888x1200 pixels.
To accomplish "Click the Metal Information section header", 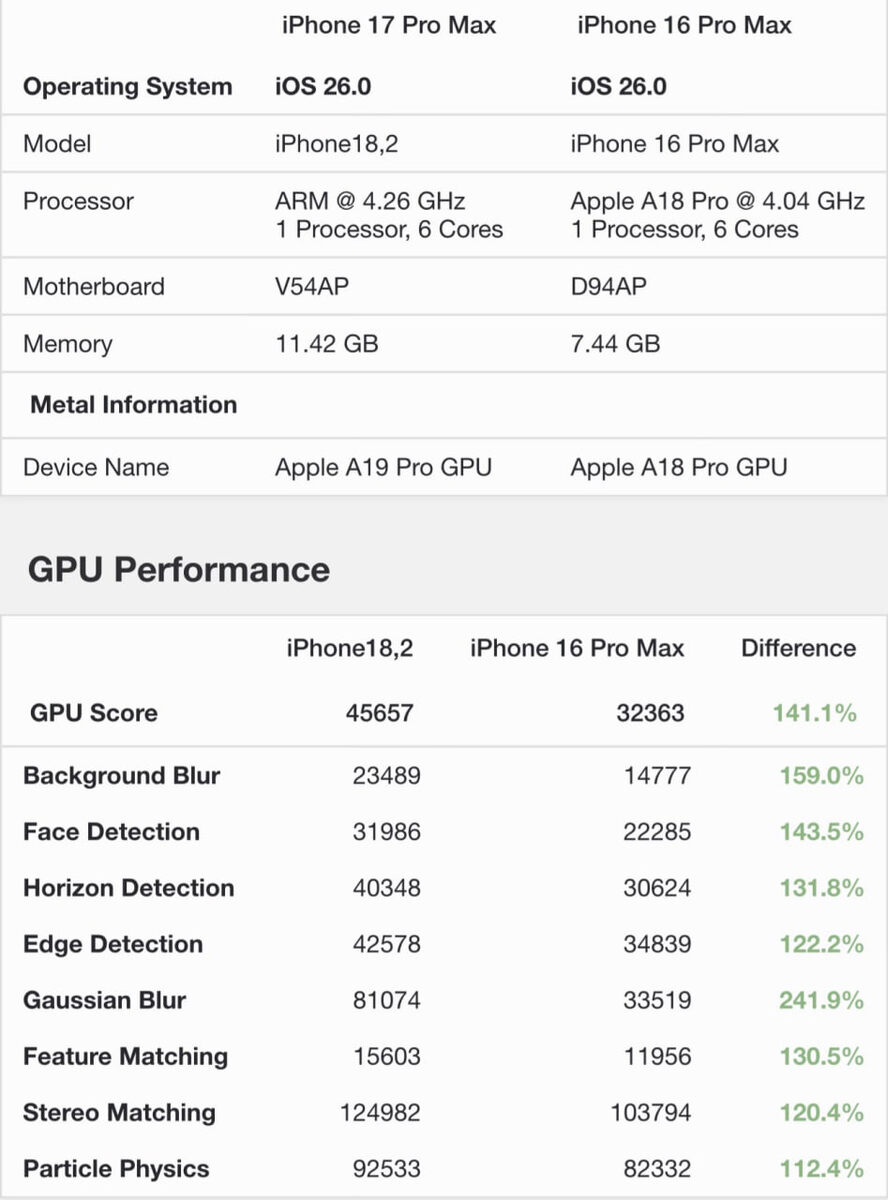I will [x=134, y=405].
